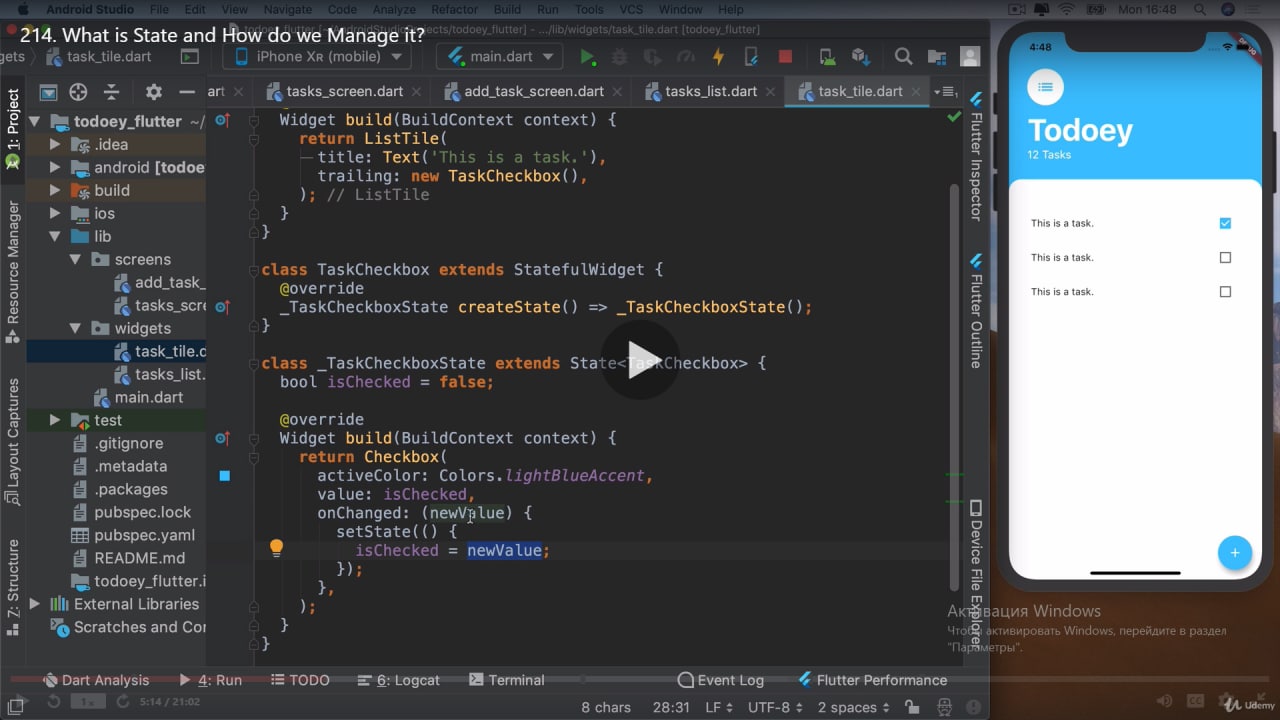Switch to the tasks_list.dart tab
Screen dimensions: 1280x720
(x=710, y=91)
